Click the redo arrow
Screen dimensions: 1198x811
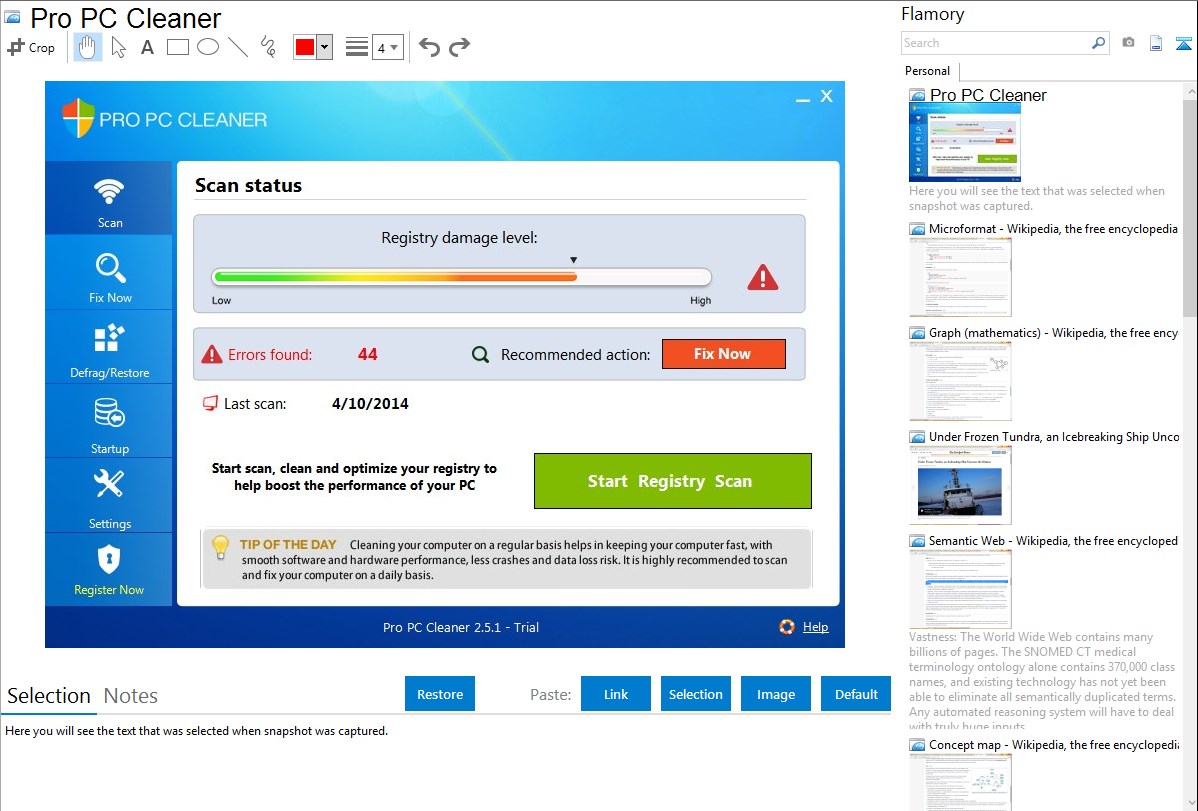pyautogui.click(x=459, y=47)
